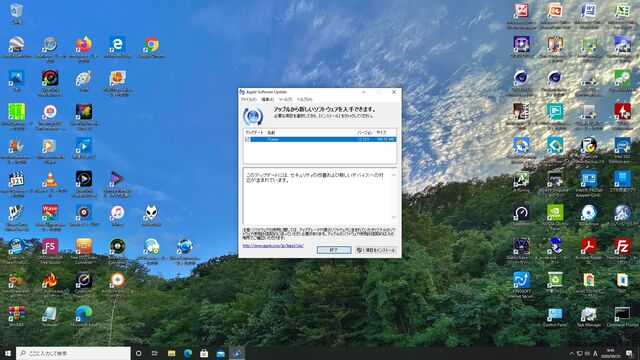Click the サイズ column header
The height and width of the screenshot is (360, 640).
tap(381, 133)
